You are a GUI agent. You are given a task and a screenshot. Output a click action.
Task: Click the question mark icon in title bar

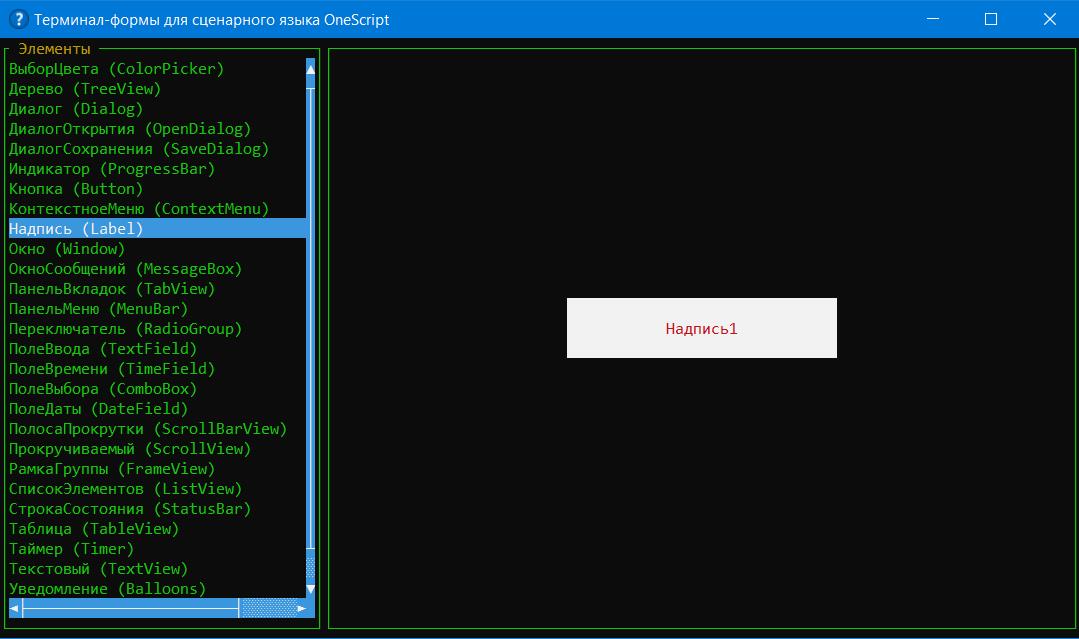coord(17,19)
